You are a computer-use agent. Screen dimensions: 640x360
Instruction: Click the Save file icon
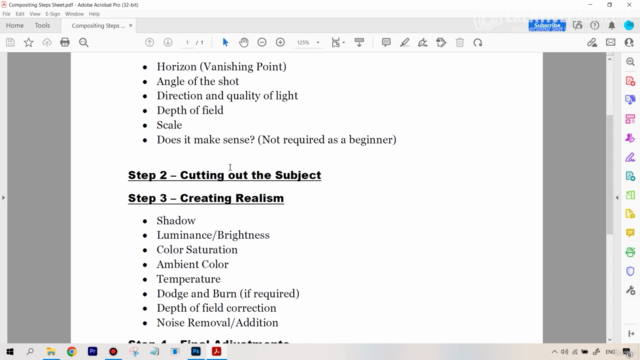click(x=10, y=42)
